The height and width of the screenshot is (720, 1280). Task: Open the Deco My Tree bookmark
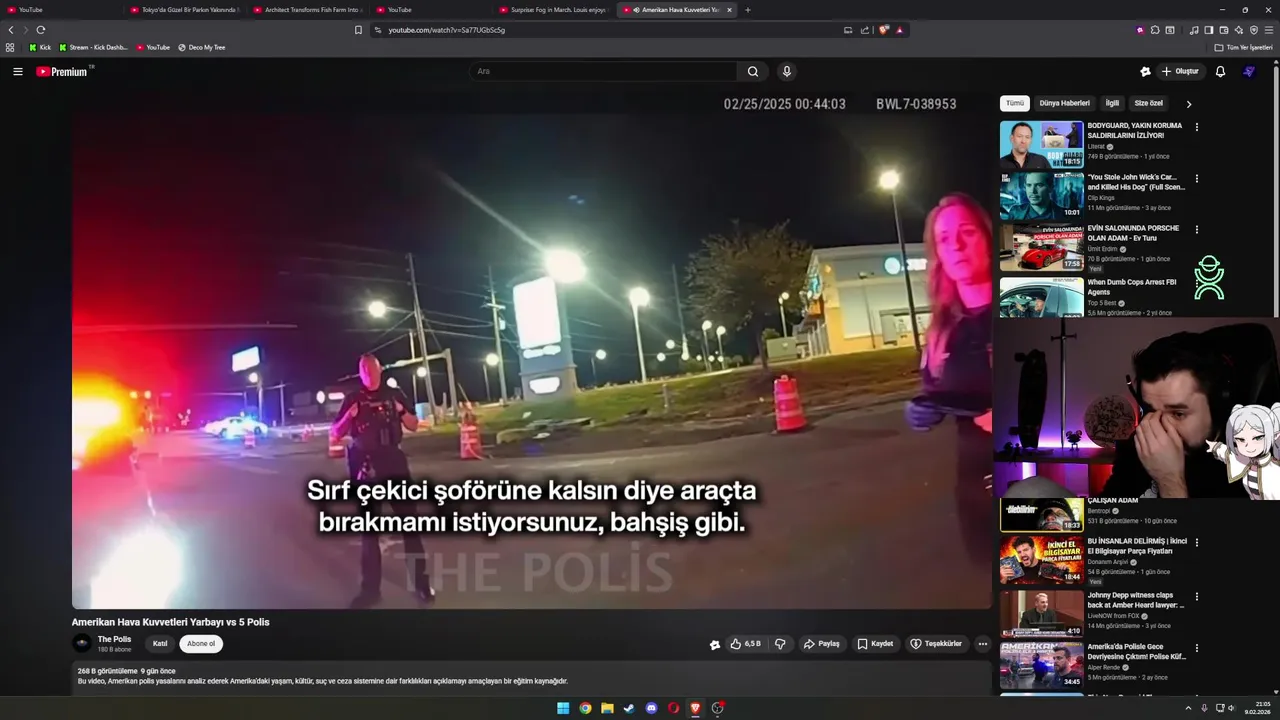[201, 47]
